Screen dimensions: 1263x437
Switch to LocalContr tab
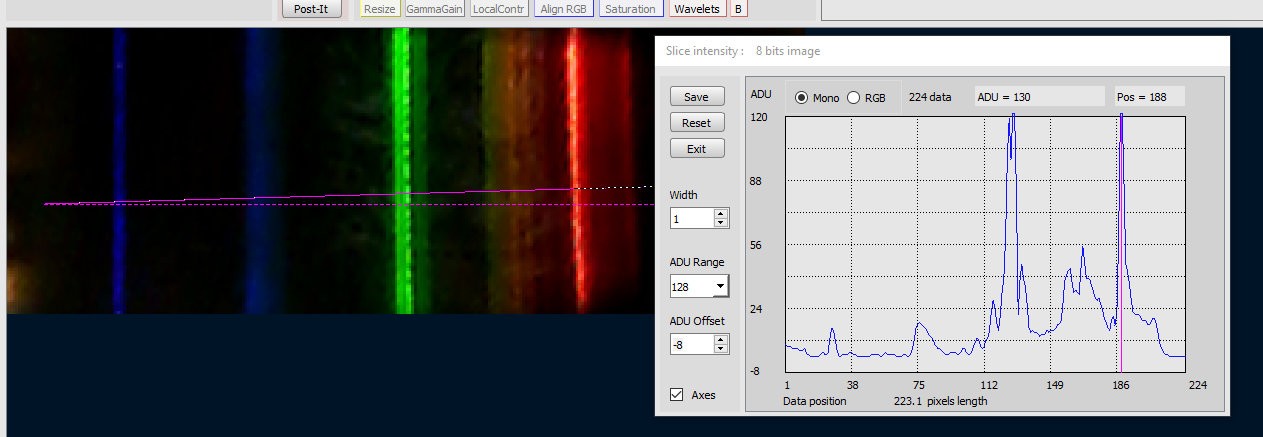(499, 9)
